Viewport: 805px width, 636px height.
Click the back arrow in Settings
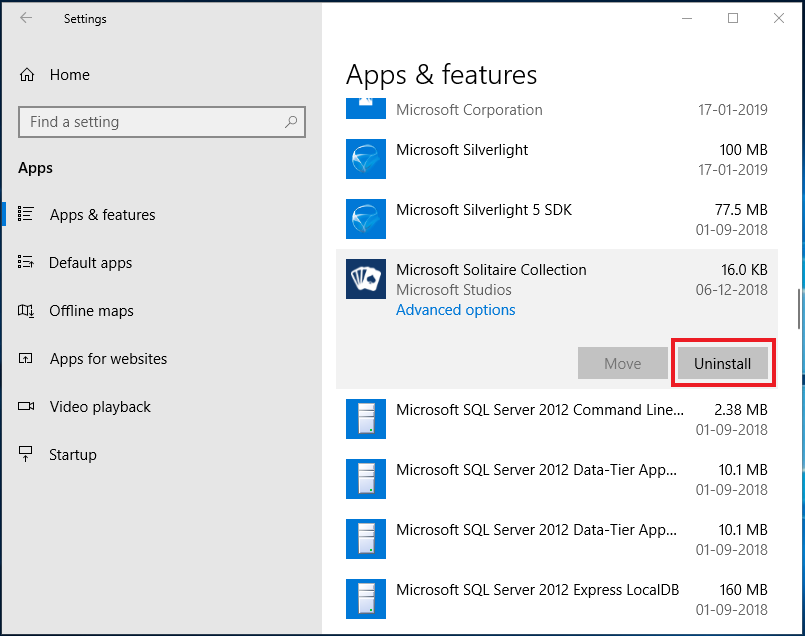point(26,18)
